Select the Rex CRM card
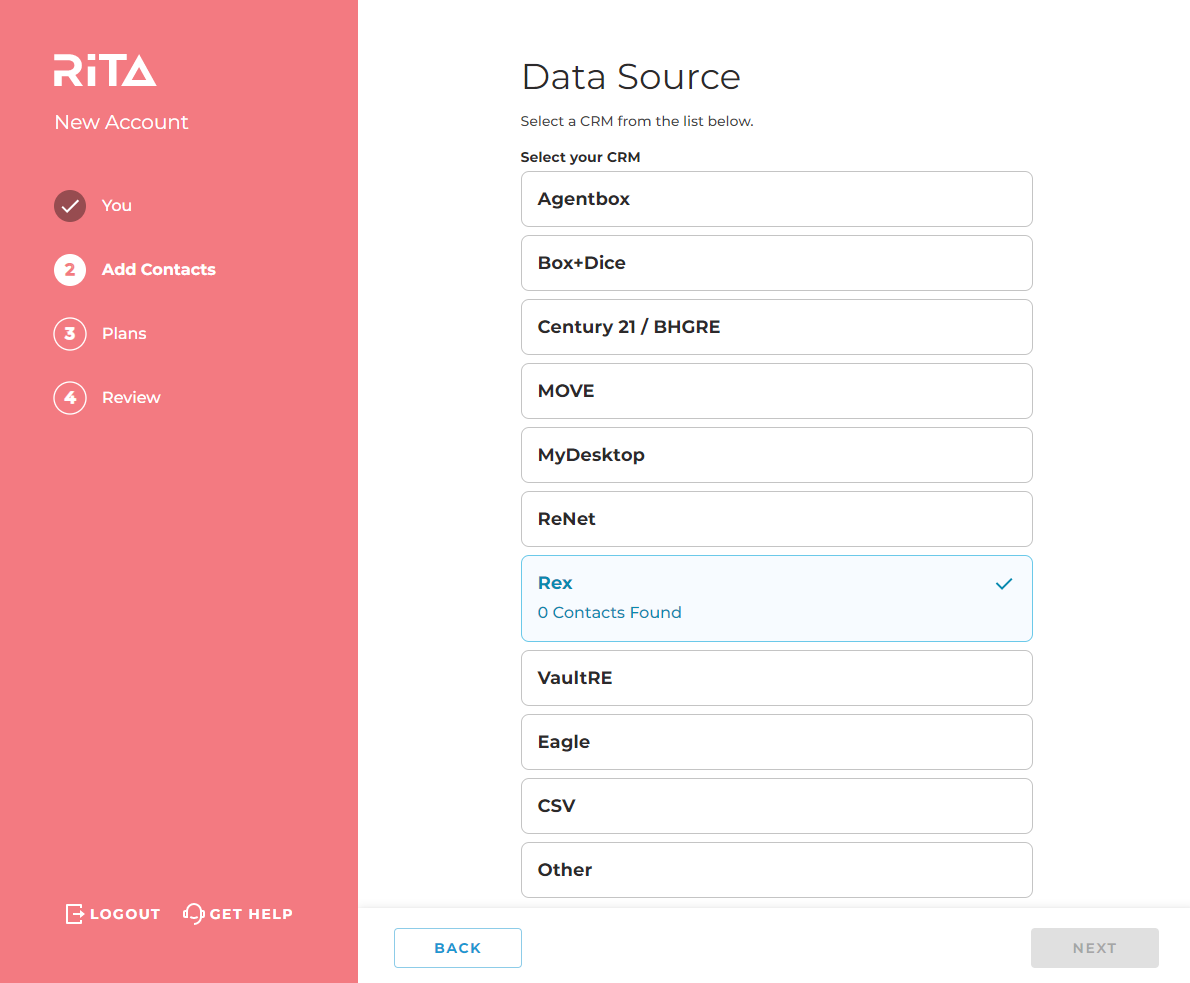 [776, 598]
